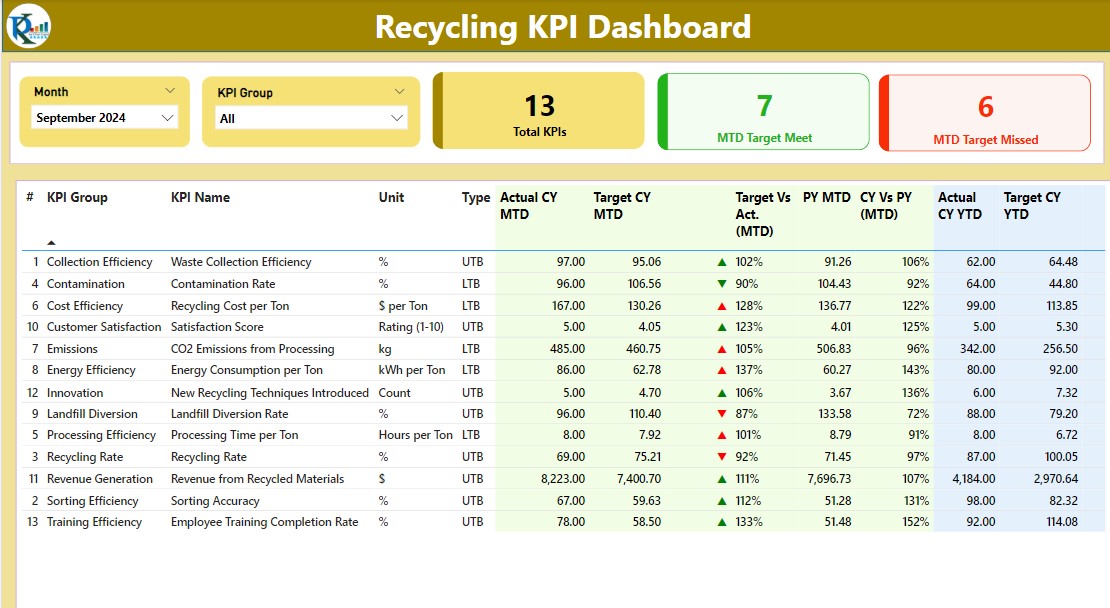This screenshot has height=608, width=1110.
Task: Sort by the # column header
Action: (30, 197)
